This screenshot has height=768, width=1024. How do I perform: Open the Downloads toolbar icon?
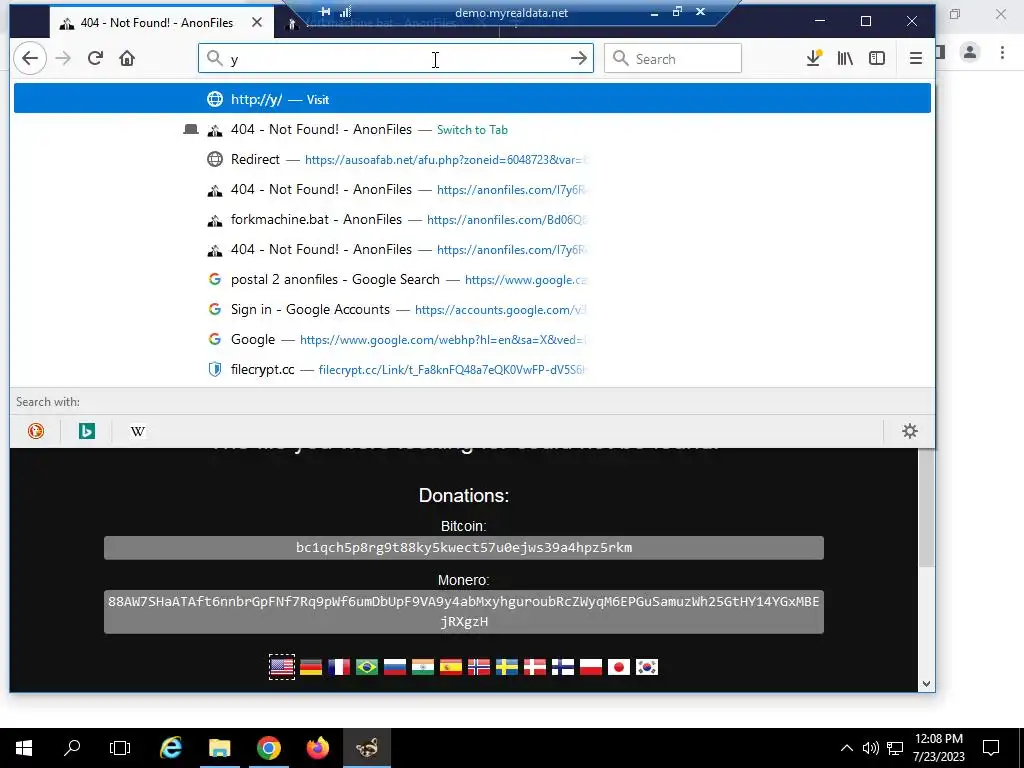813,59
